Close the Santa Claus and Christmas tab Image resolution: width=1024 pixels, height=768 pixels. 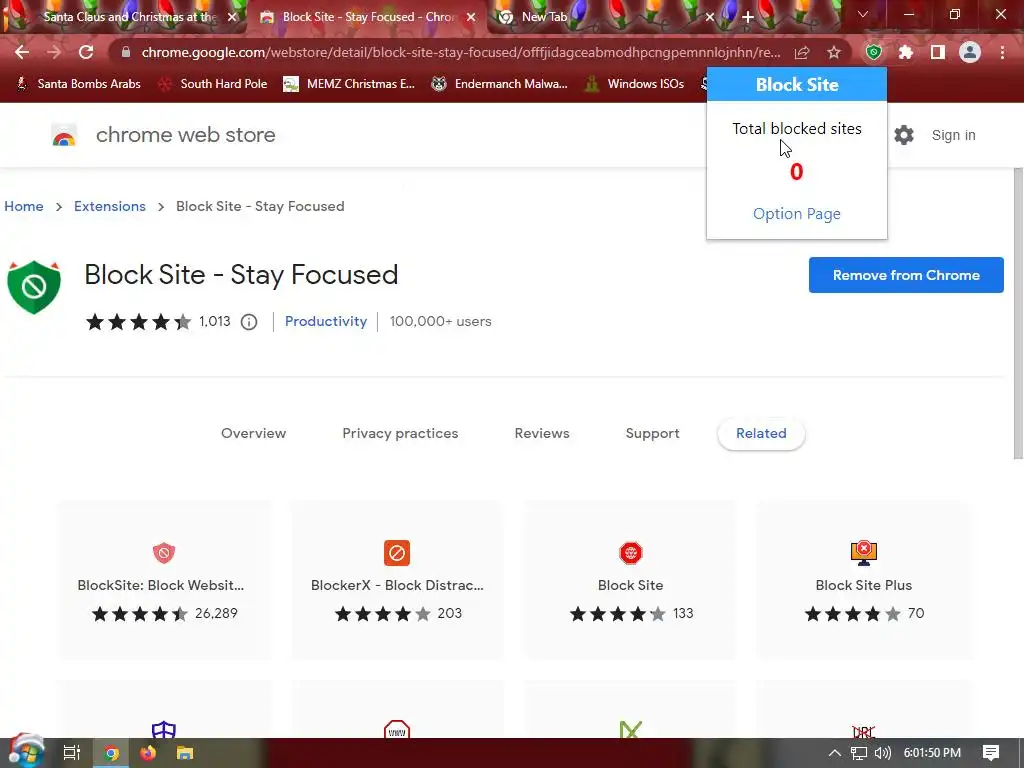(x=232, y=18)
